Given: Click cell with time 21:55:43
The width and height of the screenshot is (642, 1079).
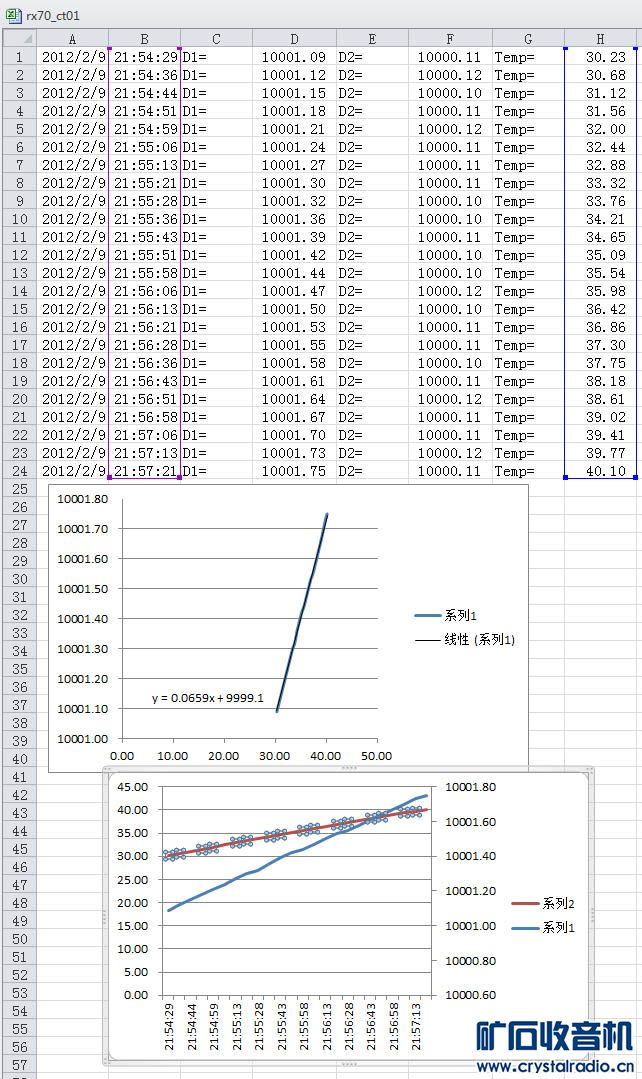Looking at the screenshot, I should pyautogui.click(x=145, y=237).
